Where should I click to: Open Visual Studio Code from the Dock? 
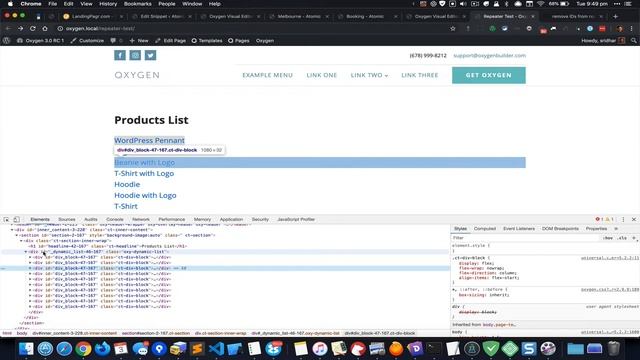[x=216, y=349]
